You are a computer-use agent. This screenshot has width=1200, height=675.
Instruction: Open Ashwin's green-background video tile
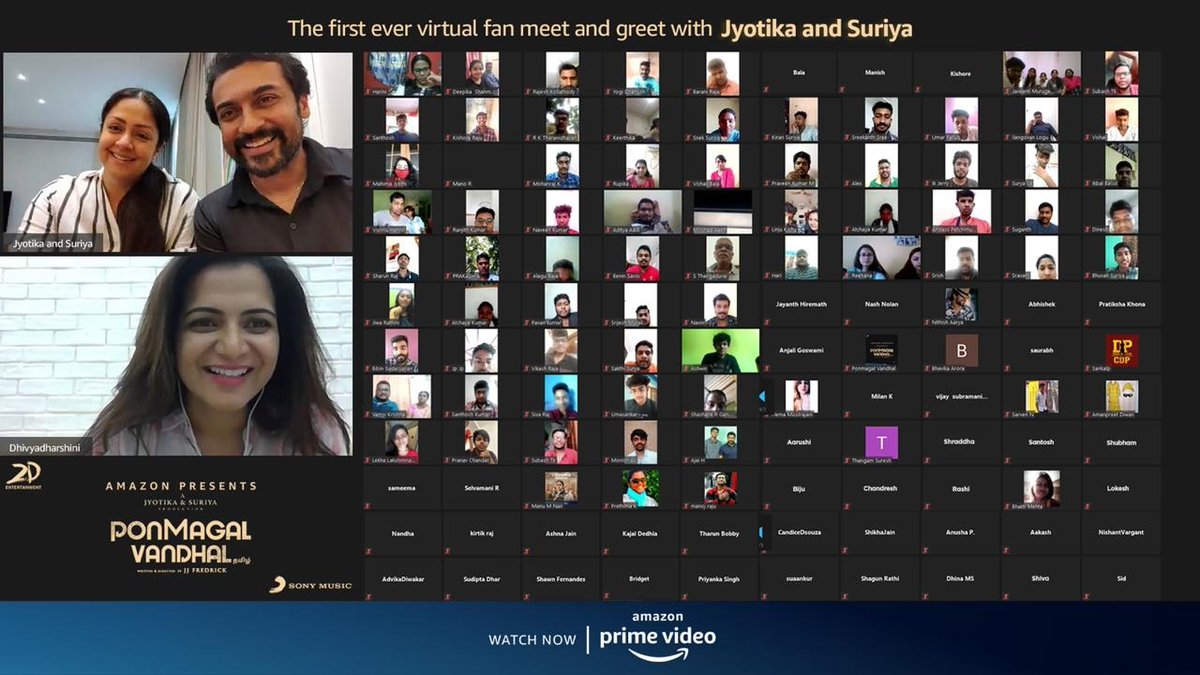point(720,351)
